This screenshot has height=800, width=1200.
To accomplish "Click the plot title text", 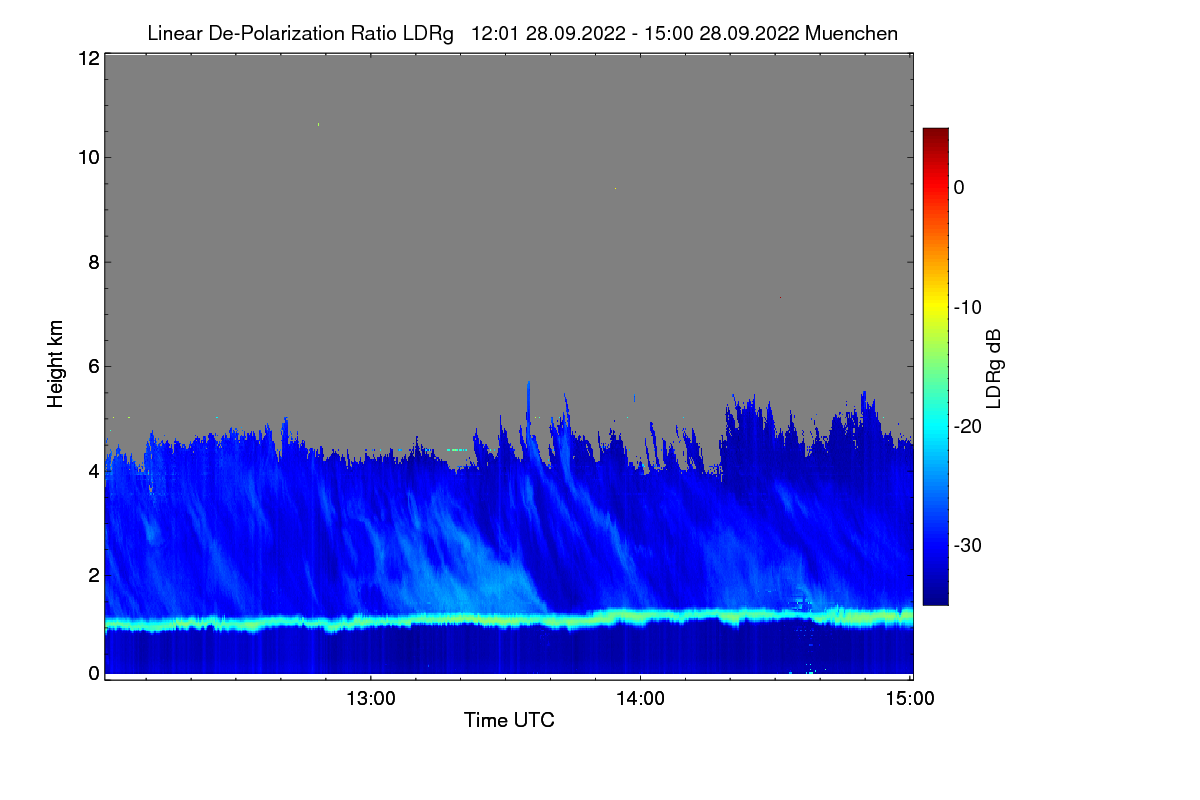I will click(522, 33).
